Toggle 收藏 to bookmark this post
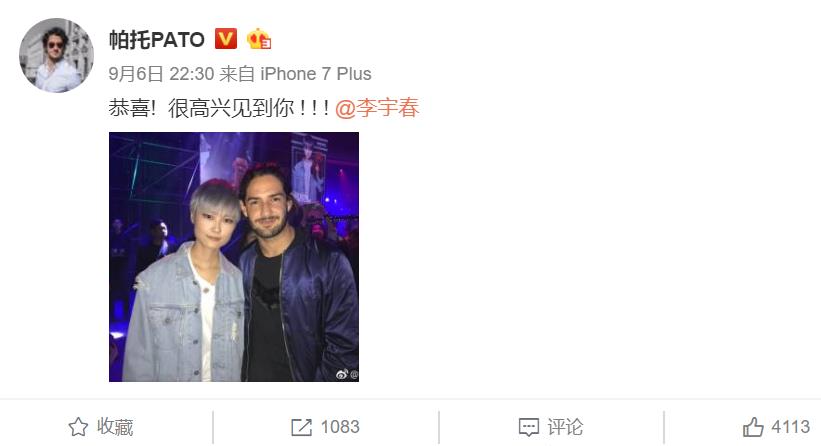Screen dimensions: 821x446 101,427
